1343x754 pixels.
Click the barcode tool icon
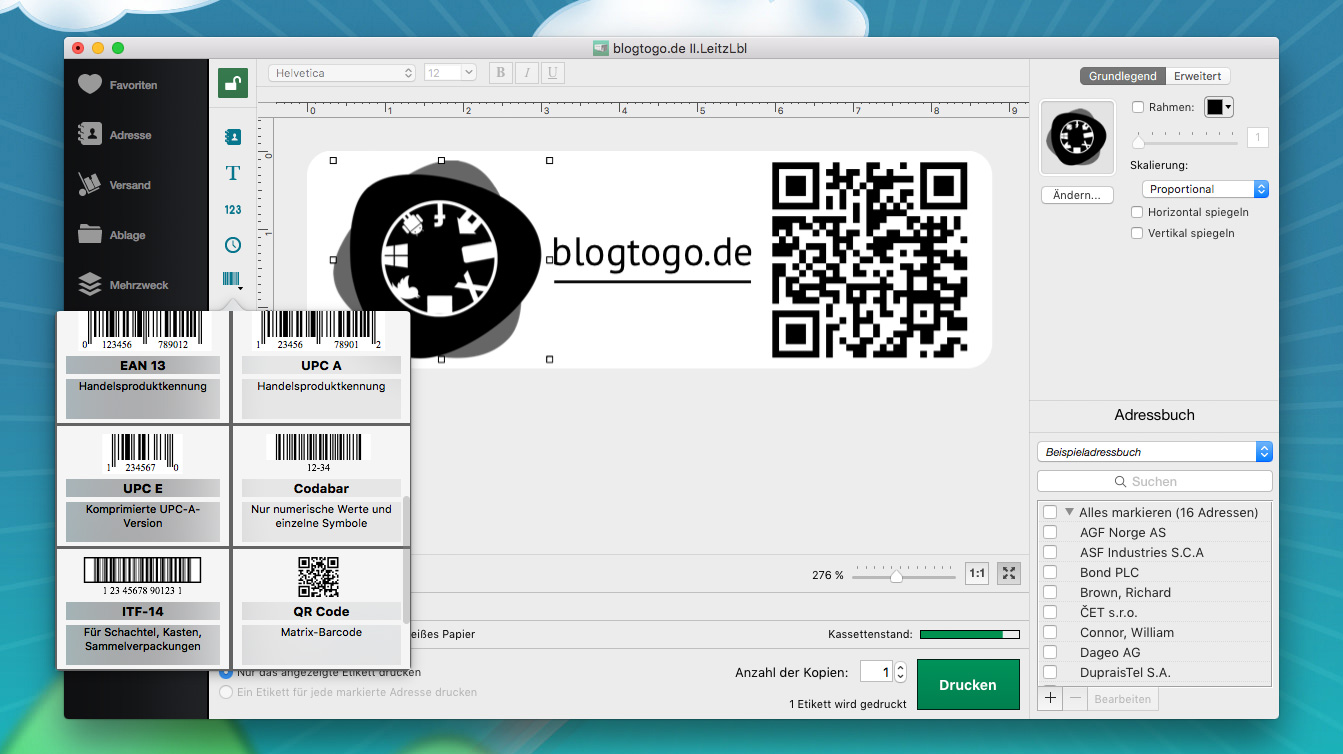click(x=232, y=280)
